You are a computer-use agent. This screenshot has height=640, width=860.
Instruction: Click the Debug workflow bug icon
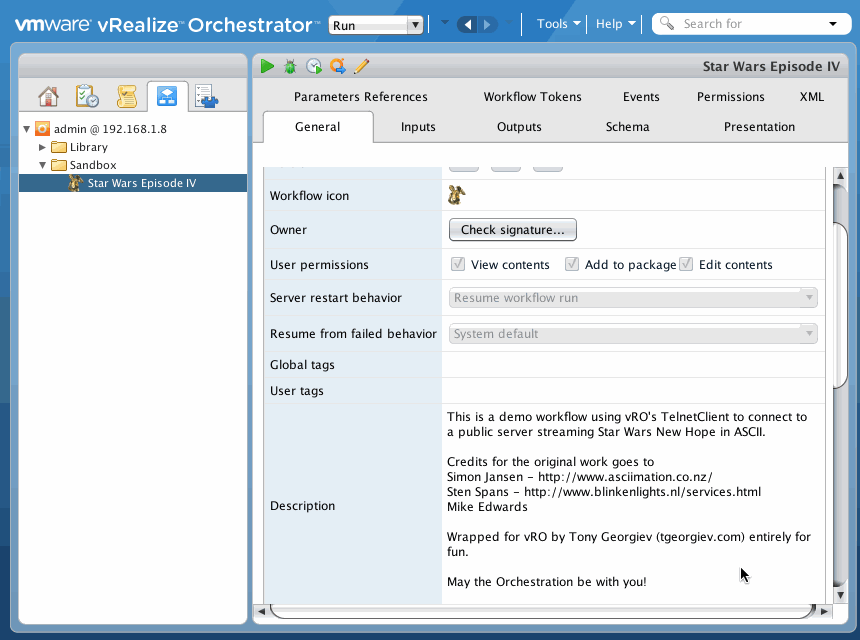[x=290, y=66]
